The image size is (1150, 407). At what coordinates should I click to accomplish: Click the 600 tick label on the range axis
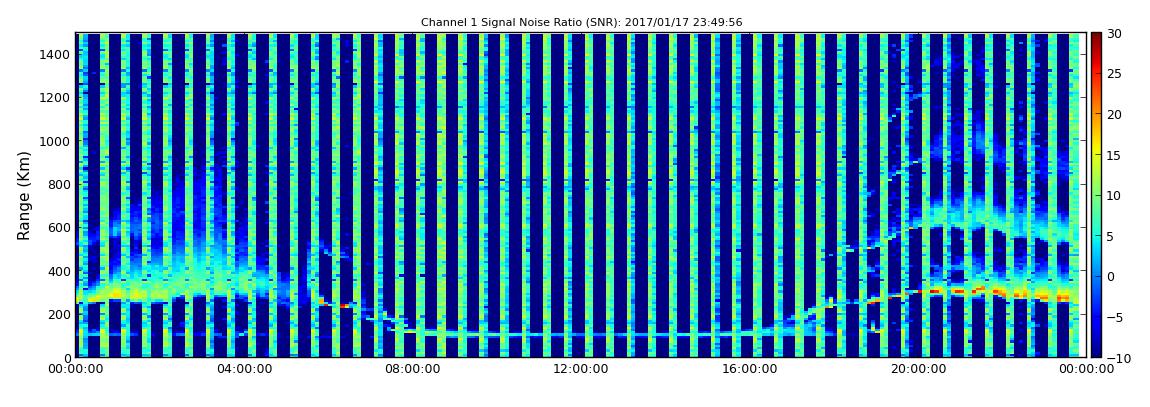coord(59,227)
